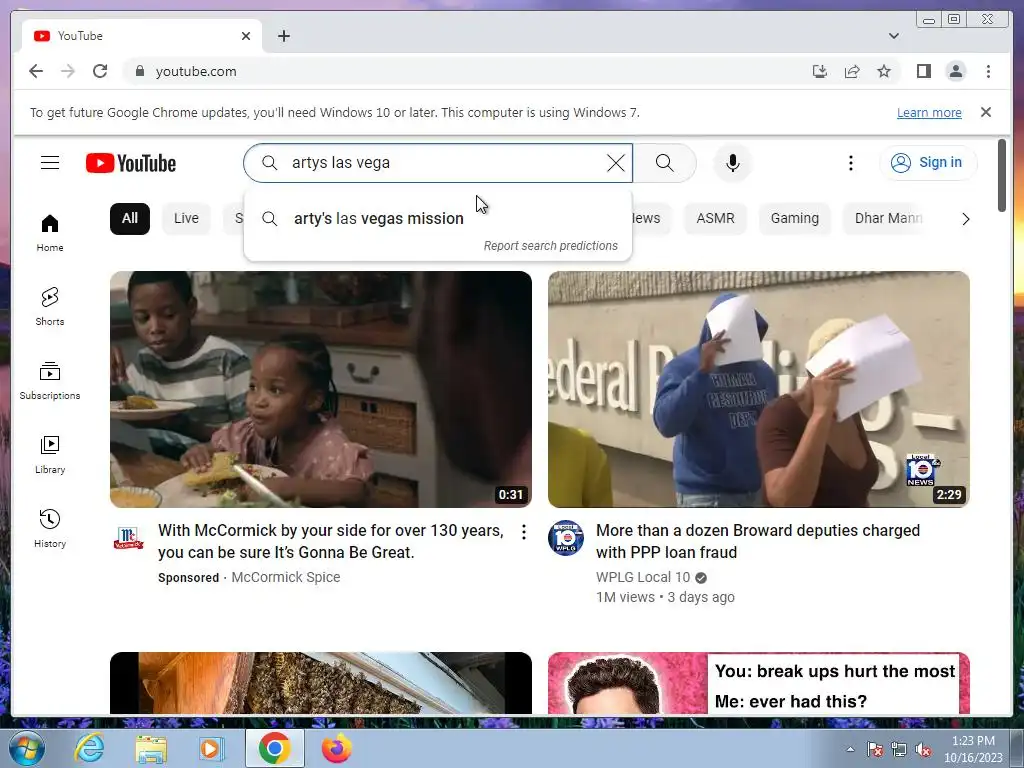Image resolution: width=1024 pixels, height=768 pixels.
Task: Open McCormick ad title
Action: pos(330,541)
